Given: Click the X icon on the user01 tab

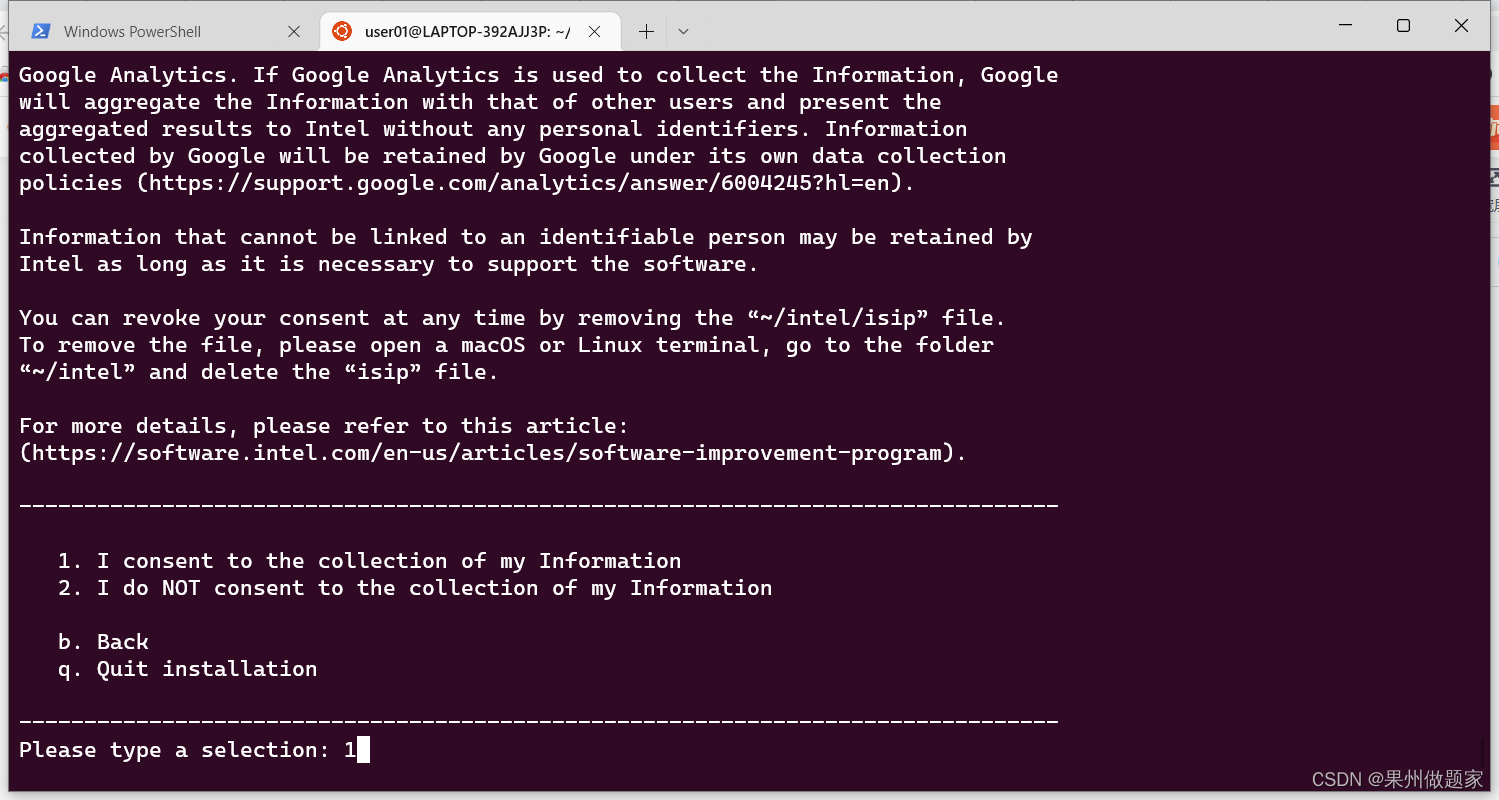Looking at the screenshot, I should coord(595,31).
